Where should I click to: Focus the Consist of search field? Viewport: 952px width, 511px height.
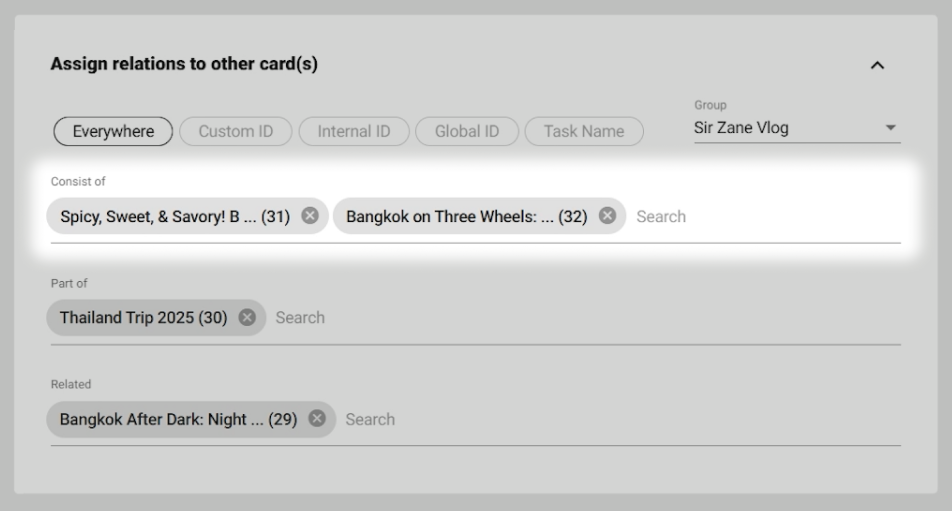[760, 216]
